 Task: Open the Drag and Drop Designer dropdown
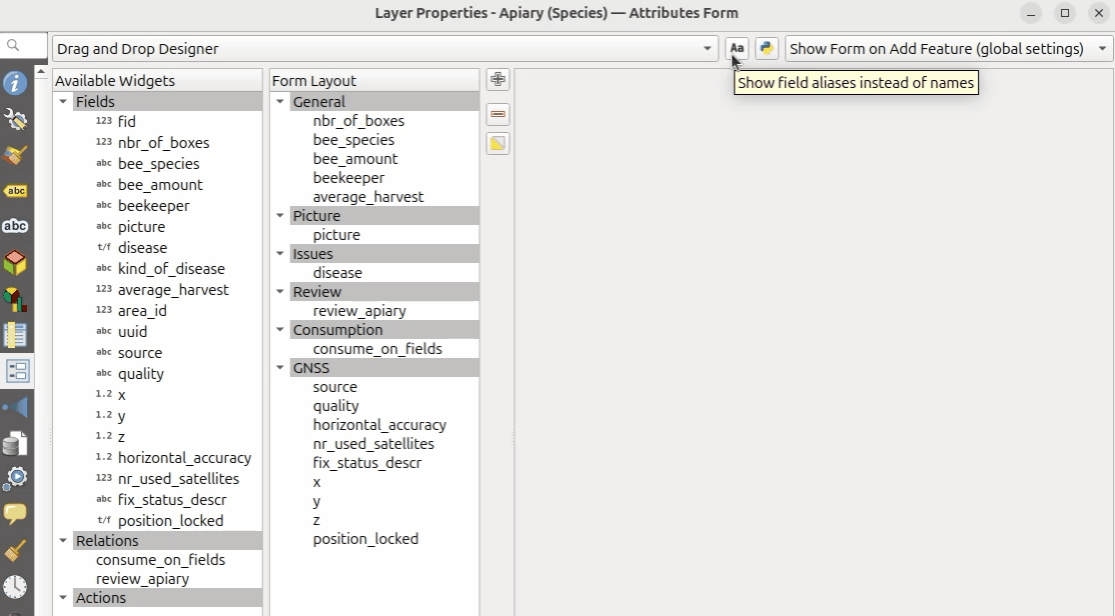[x=385, y=48]
